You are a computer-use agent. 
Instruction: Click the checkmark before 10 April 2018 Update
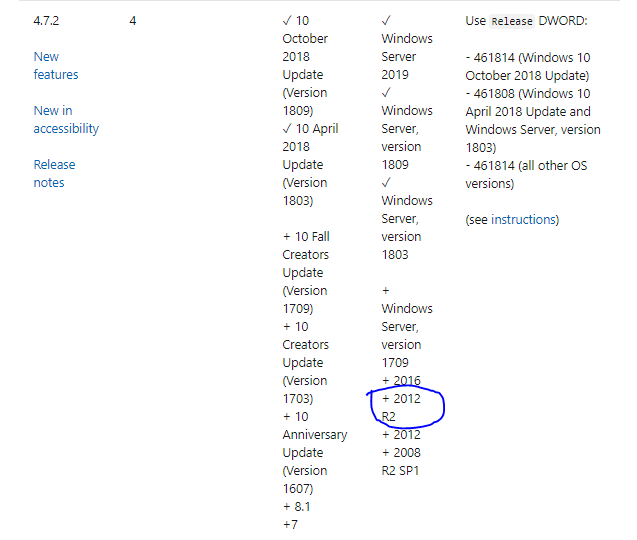pyautogui.click(x=287, y=129)
